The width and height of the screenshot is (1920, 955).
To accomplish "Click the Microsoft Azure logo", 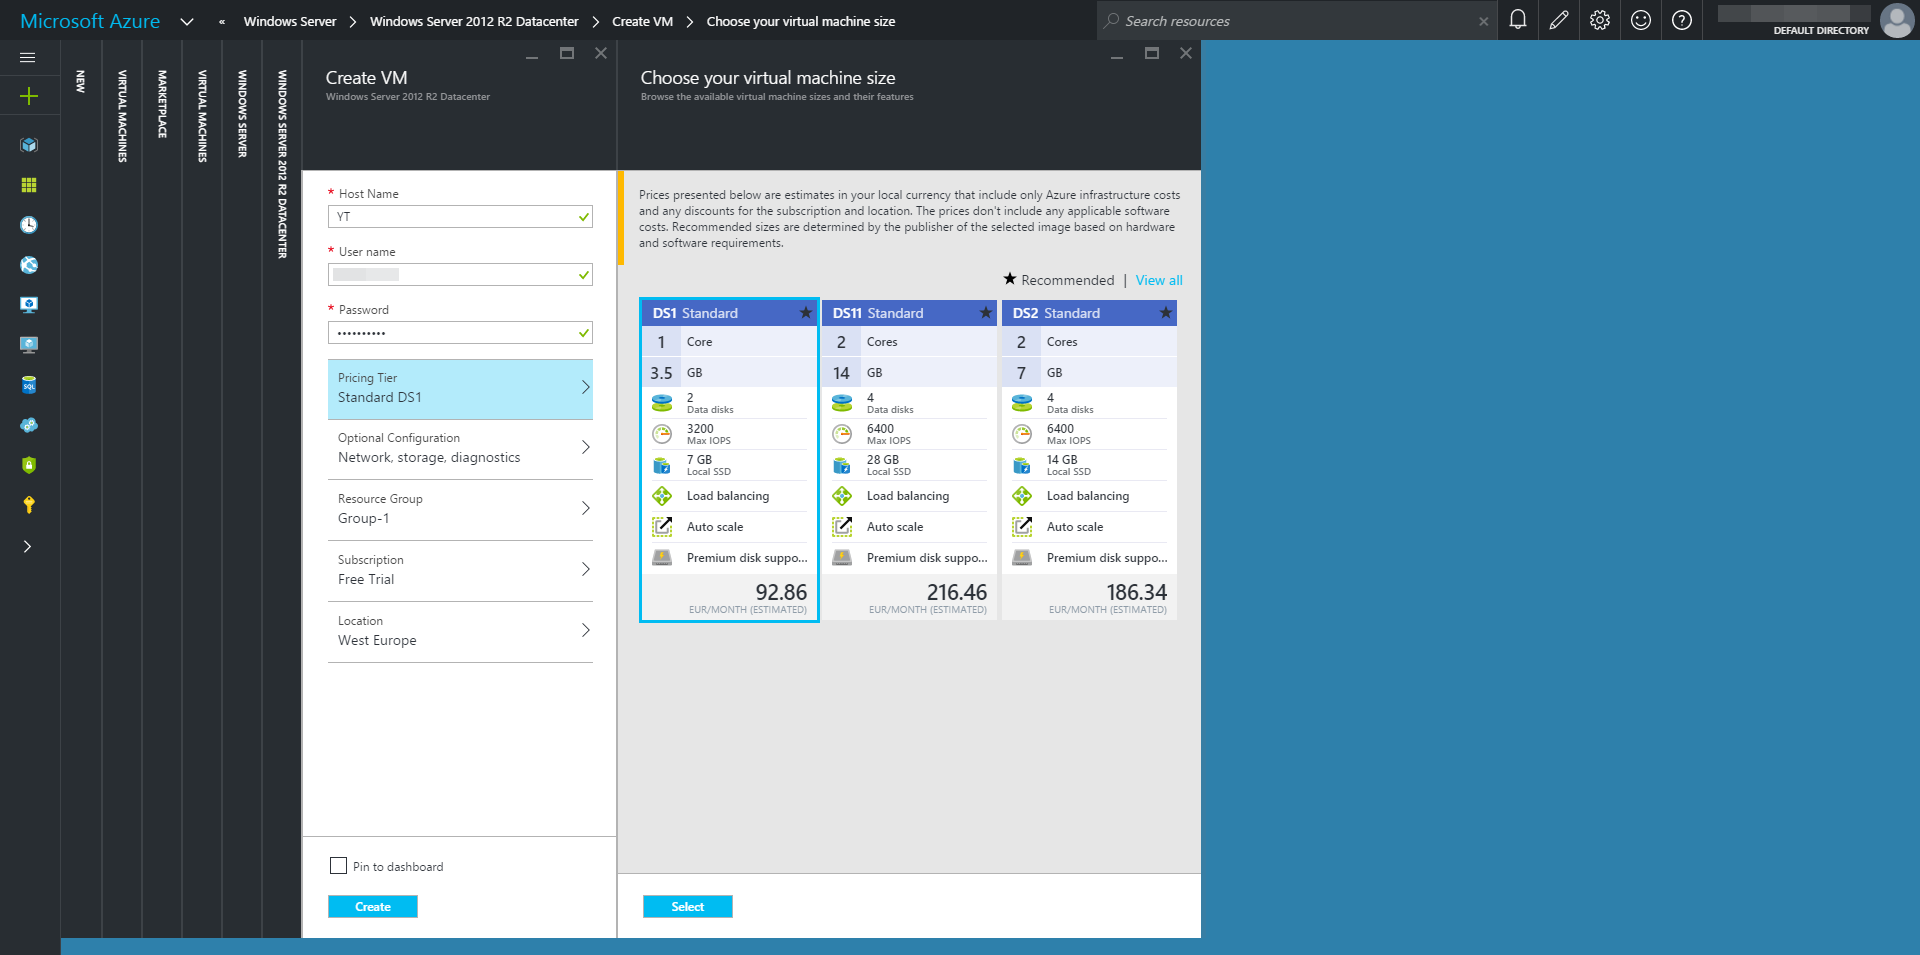I will (x=90, y=21).
